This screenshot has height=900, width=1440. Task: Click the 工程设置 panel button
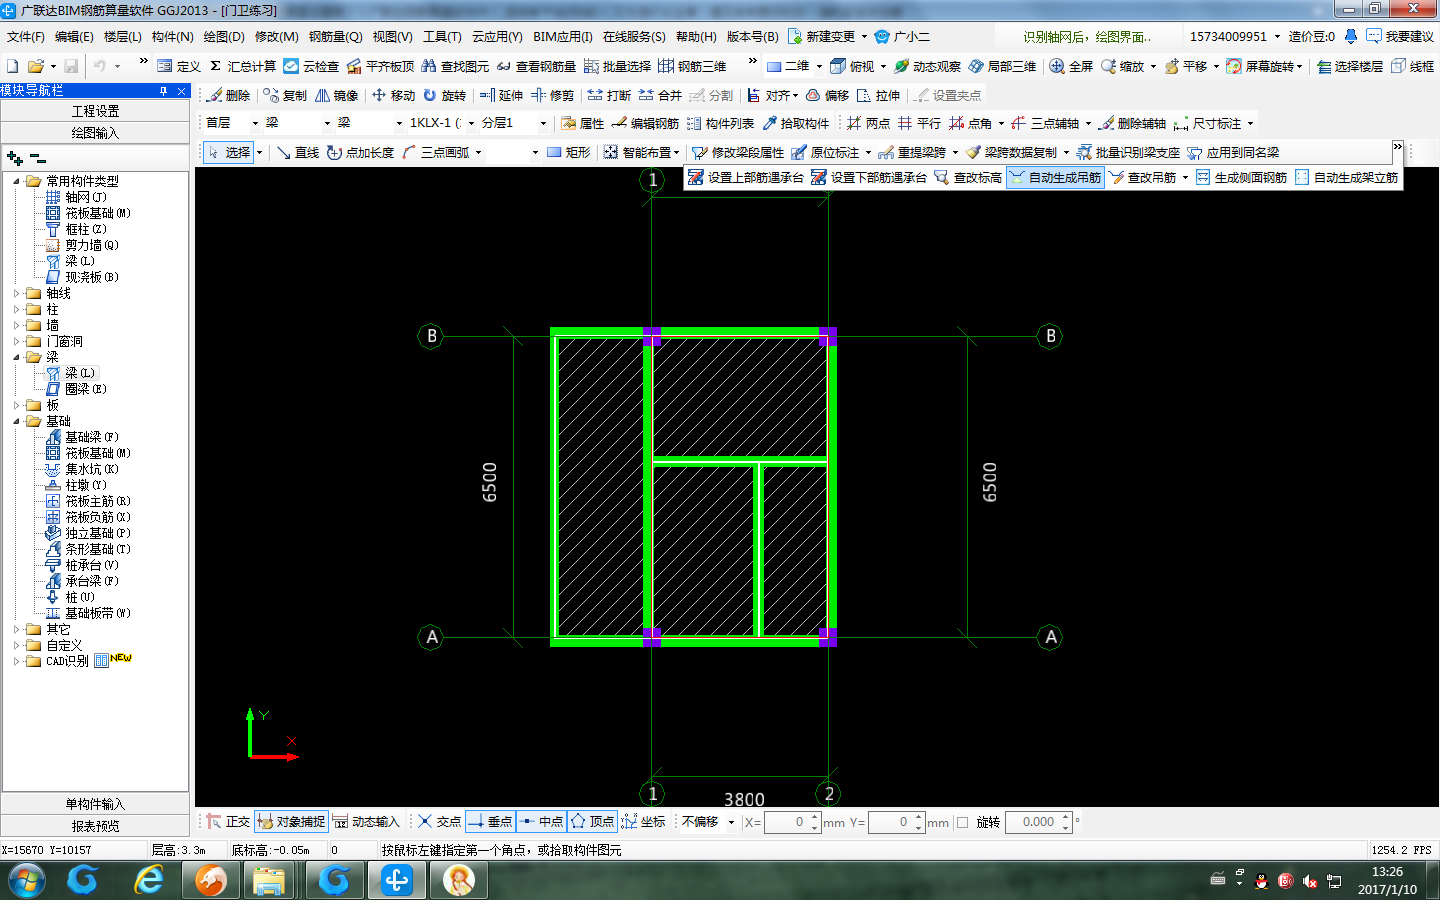pos(95,111)
